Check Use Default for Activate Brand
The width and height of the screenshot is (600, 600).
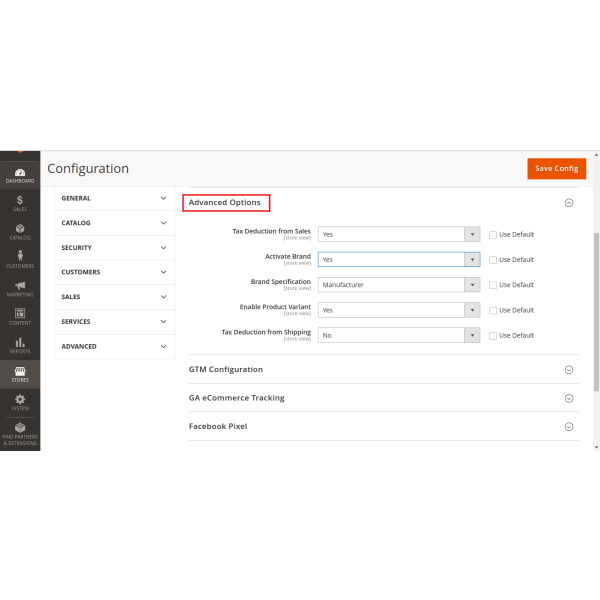tap(493, 260)
